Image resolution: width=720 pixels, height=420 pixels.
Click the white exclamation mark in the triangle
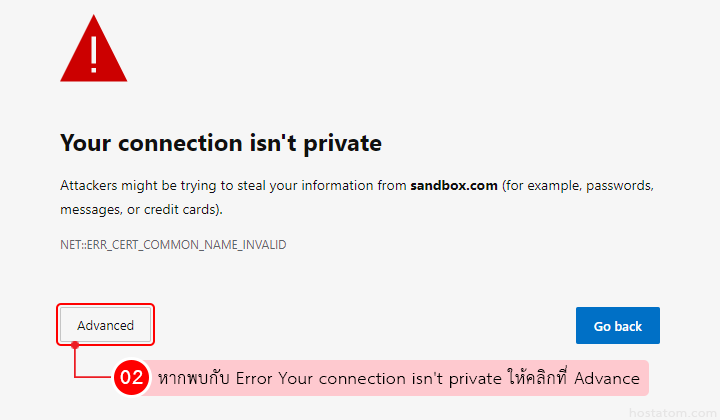(94, 52)
